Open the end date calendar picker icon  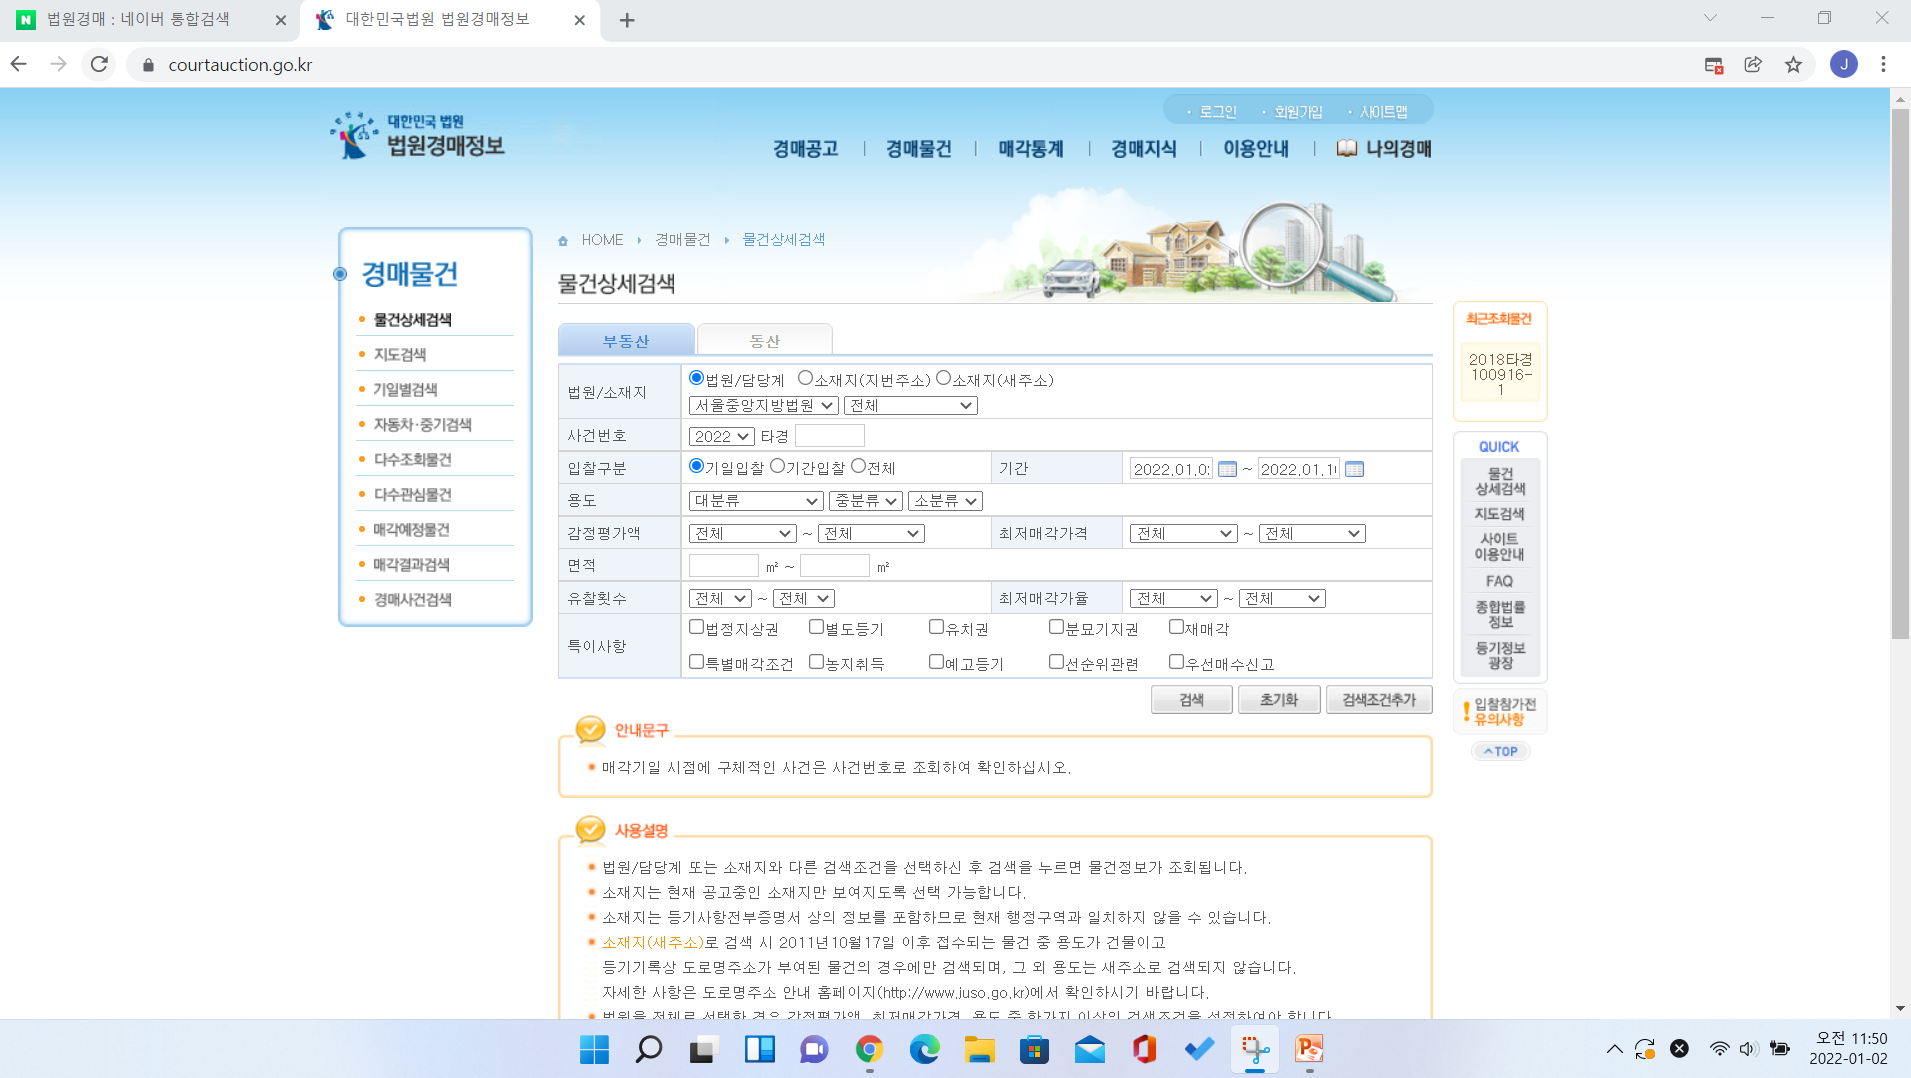(1354, 469)
